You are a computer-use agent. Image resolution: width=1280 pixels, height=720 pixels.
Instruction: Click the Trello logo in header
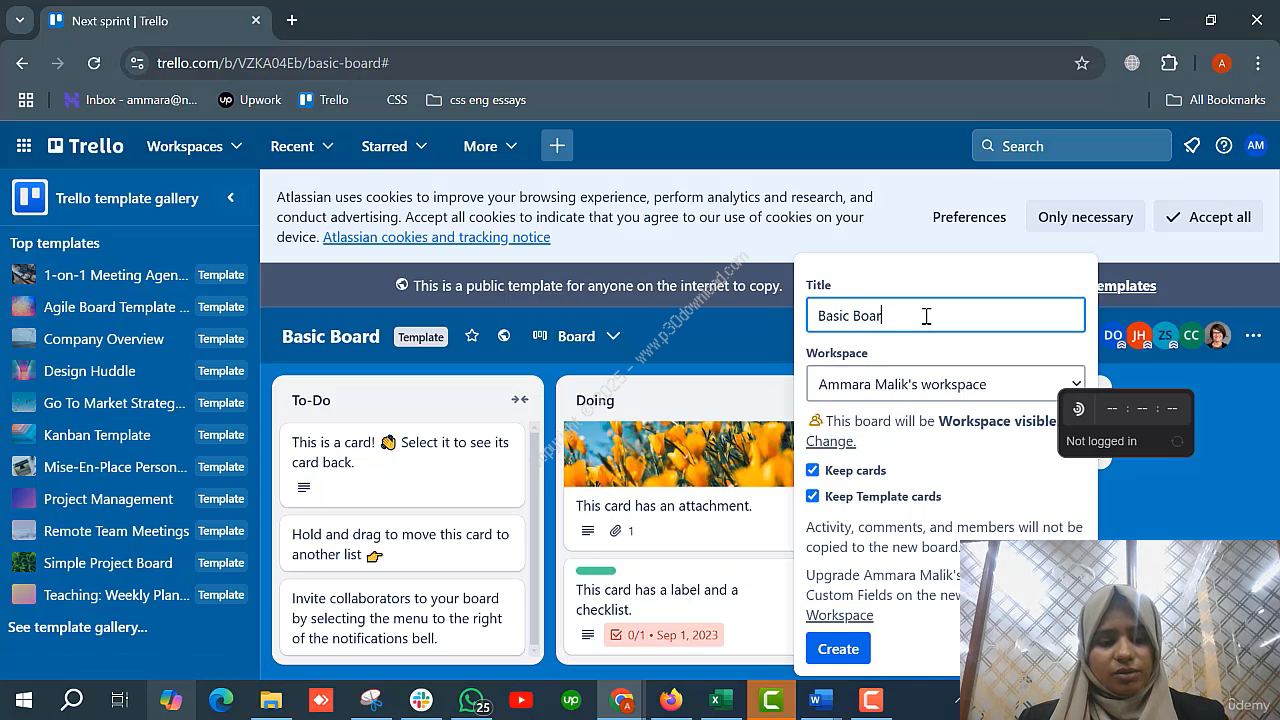[x=86, y=146]
